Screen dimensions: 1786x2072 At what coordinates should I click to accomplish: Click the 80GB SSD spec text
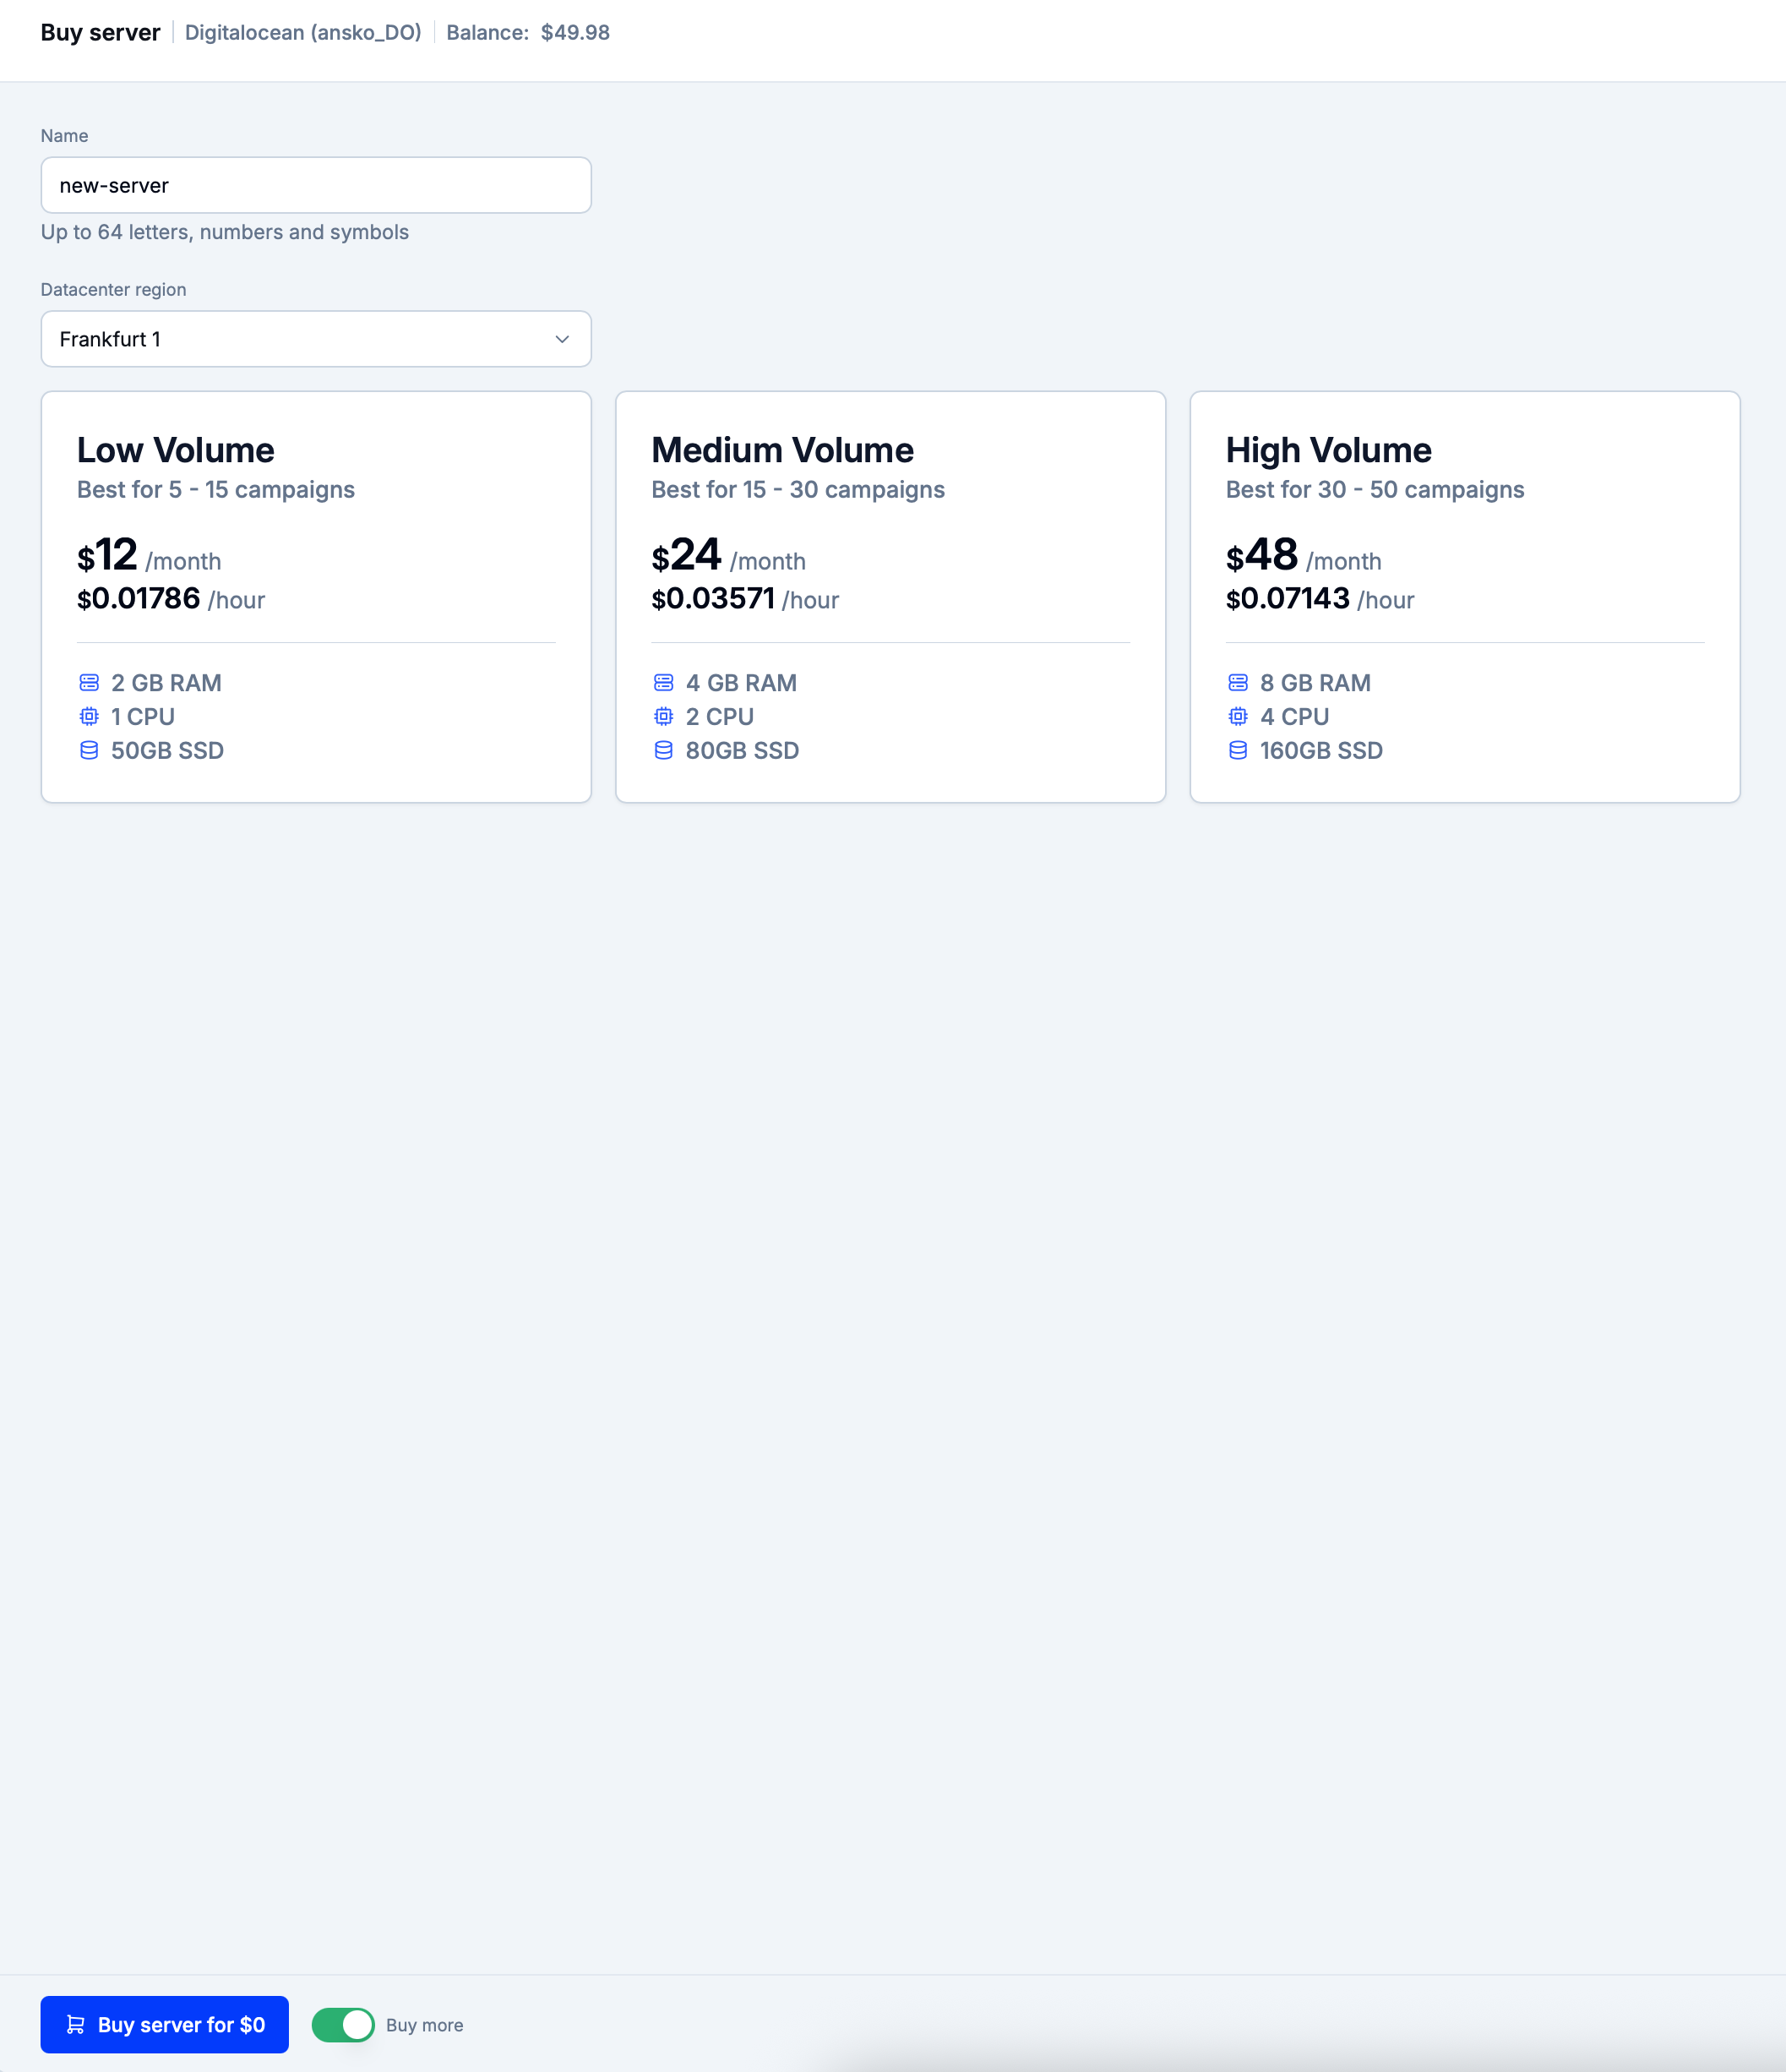[x=742, y=750]
